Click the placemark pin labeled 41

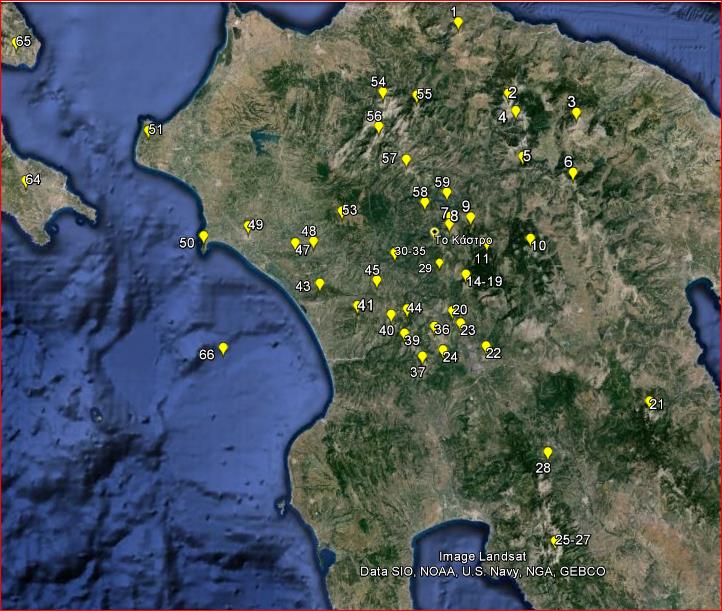(357, 307)
